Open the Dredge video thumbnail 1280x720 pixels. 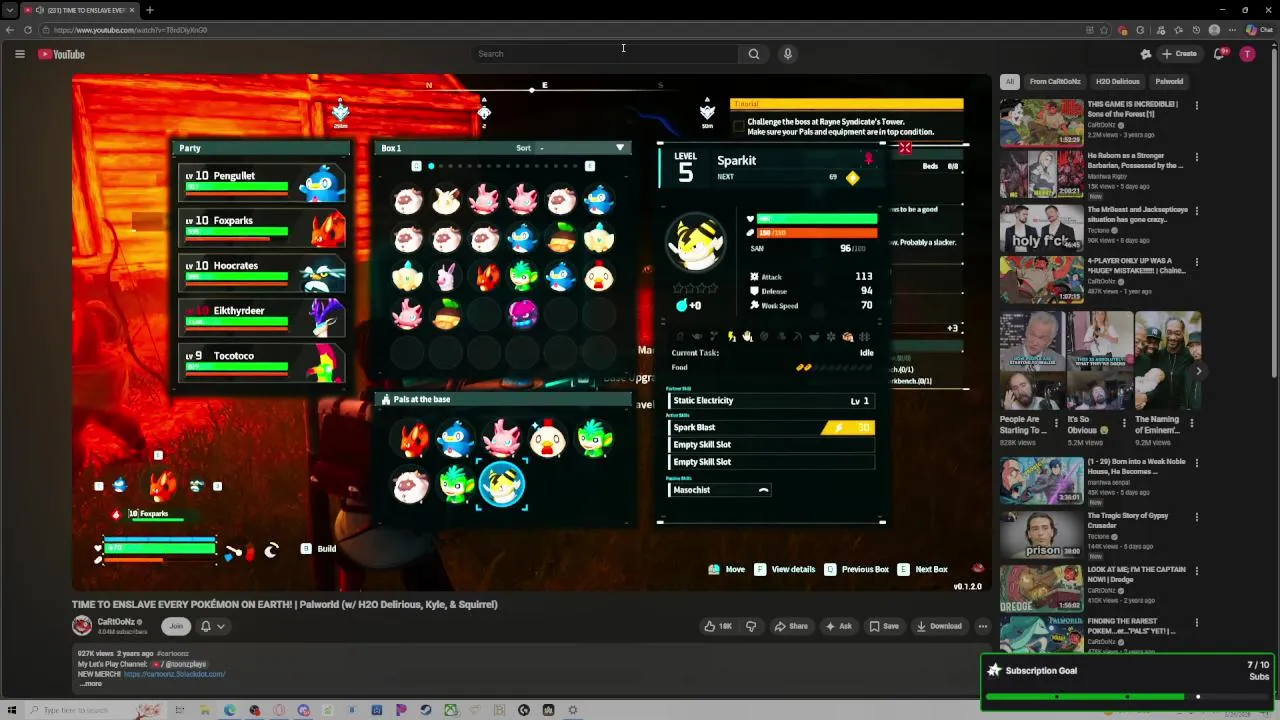(1041, 588)
